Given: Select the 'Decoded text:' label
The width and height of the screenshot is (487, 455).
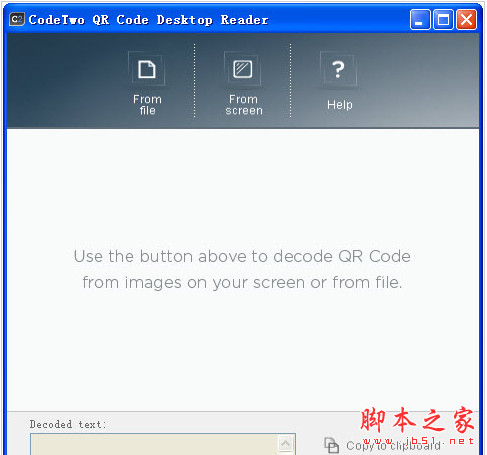Looking at the screenshot, I should click(x=68, y=424).
